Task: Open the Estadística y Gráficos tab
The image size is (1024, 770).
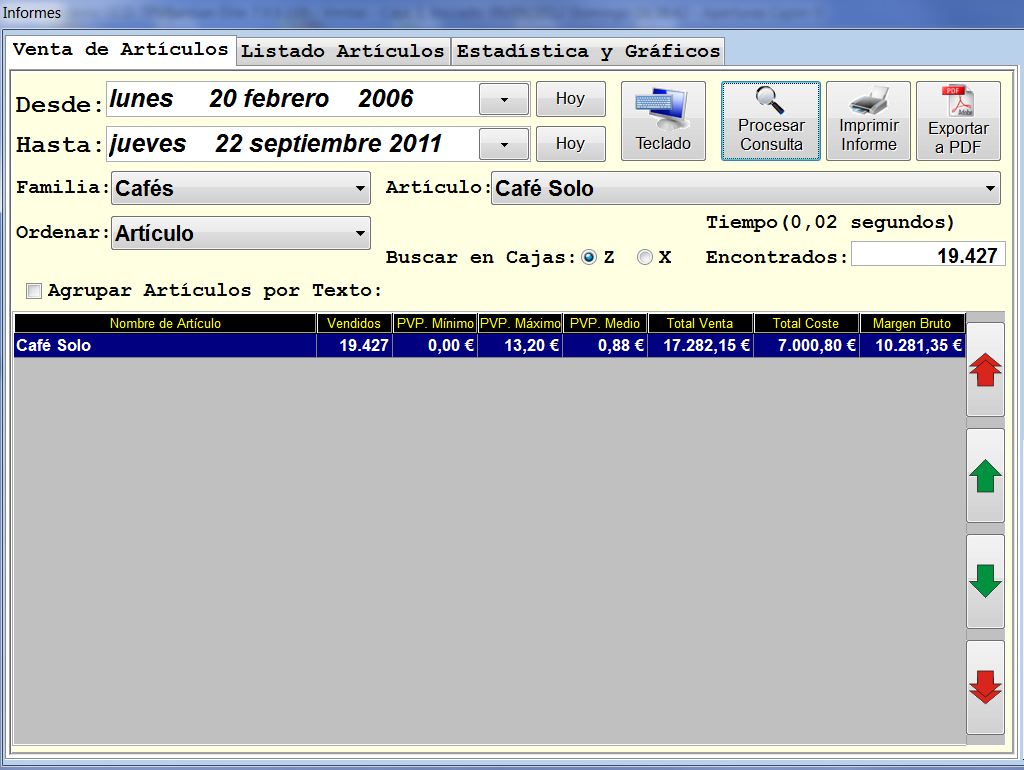Action: click(x=588, y=51)
